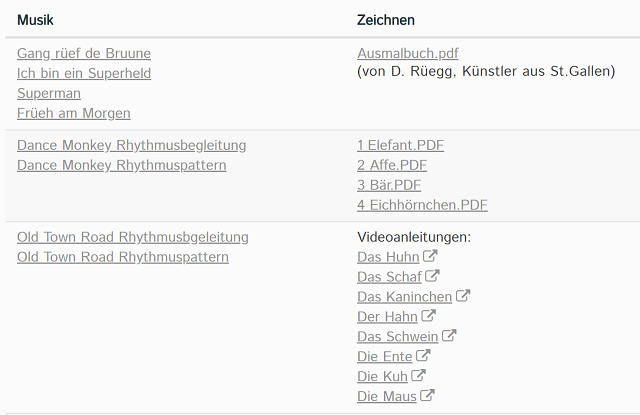
Task: Click external link icon beside Die Maus
Action: [427, 395]
